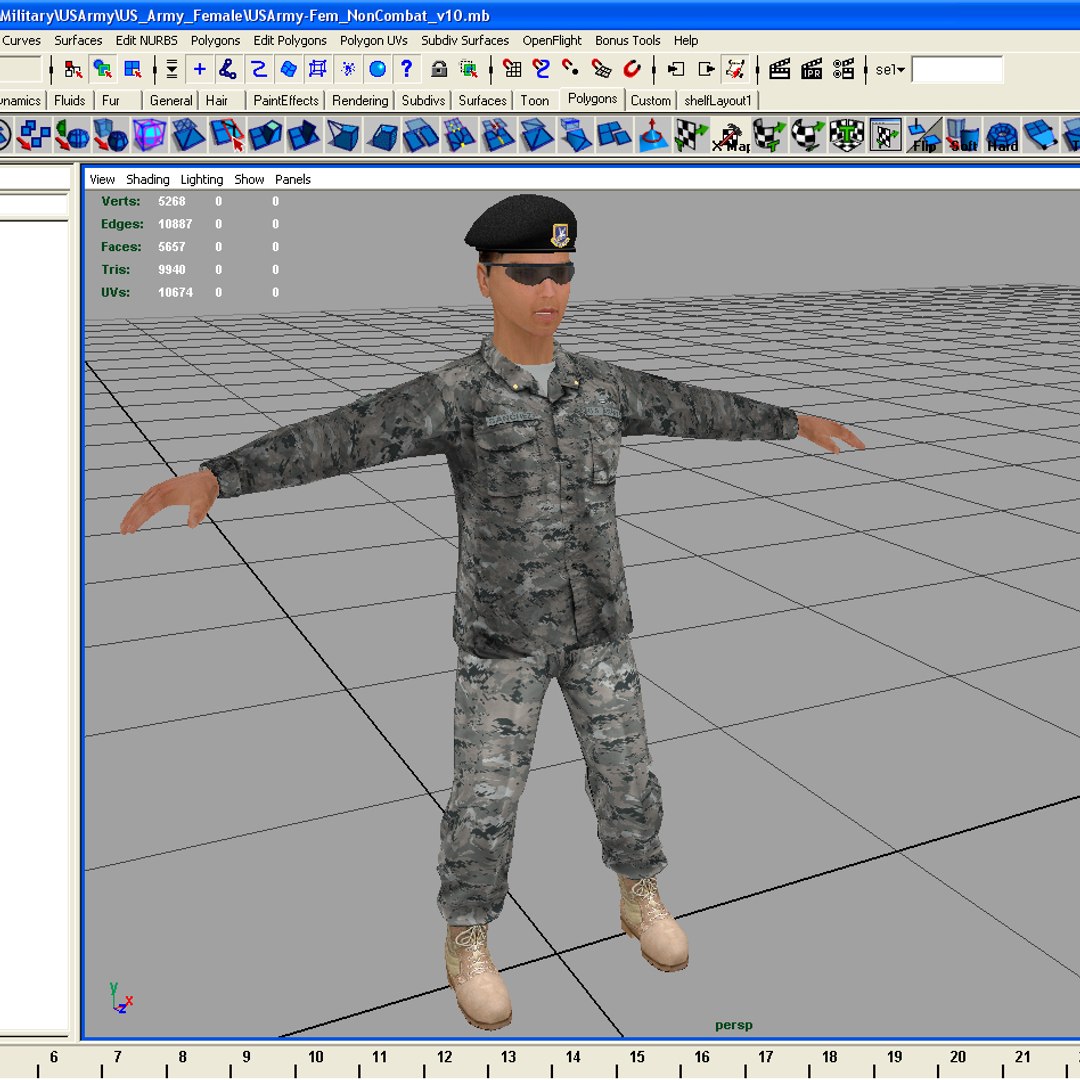Jump to frame 12 on timeline

click(444, 1057)
